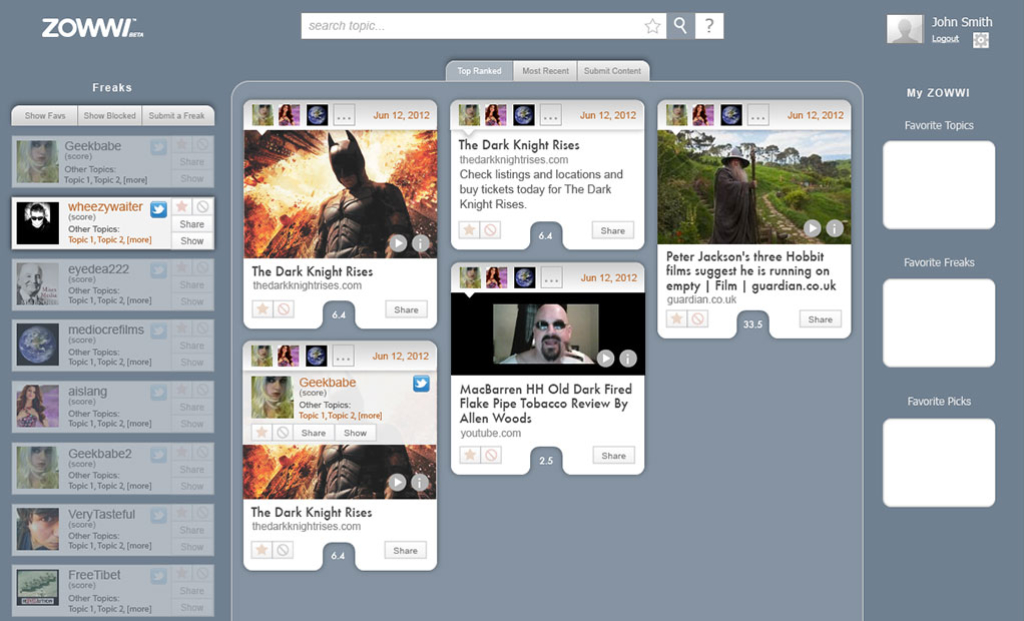
Task: Open the Submit a Freak tab
Action: pyautogui.click(x=177, y=116)
